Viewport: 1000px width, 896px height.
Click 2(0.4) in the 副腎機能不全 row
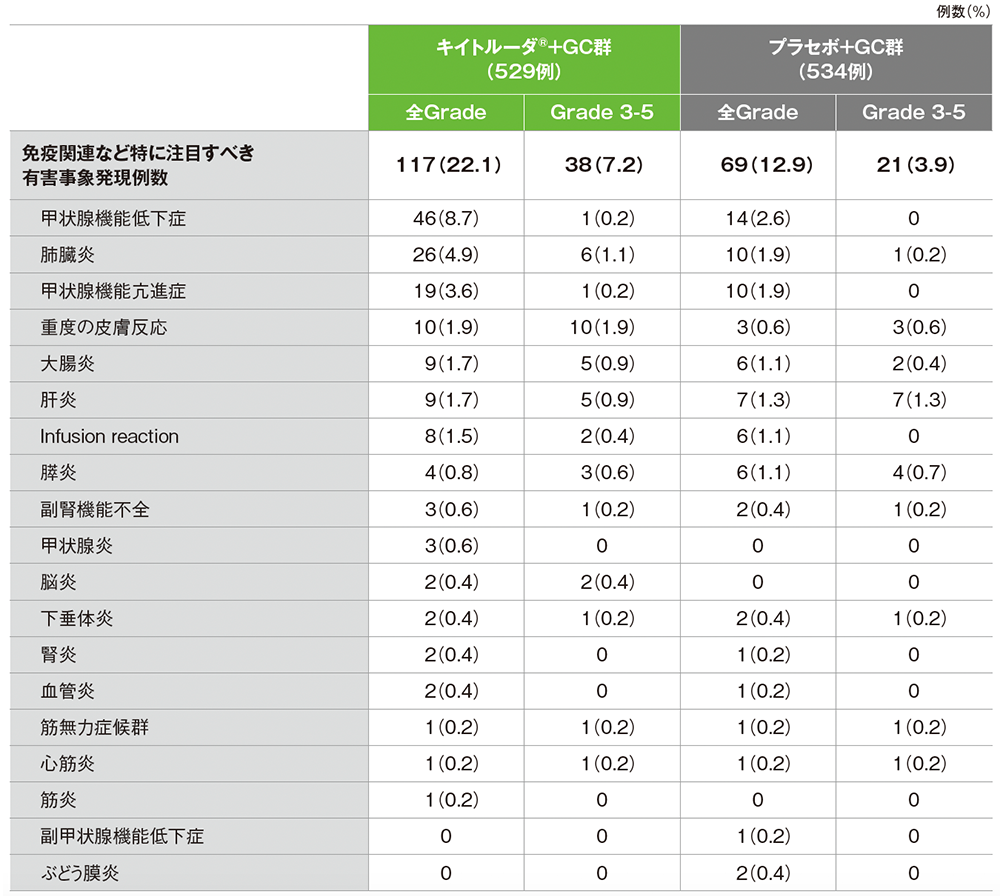(x=763, y=510)
